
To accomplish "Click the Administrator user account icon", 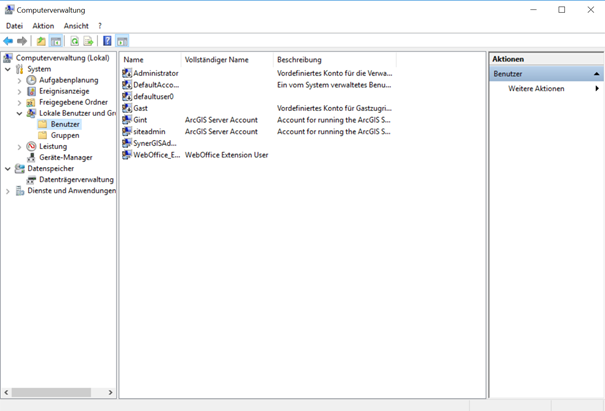I will pyautogui.click(x=127, y=73).
